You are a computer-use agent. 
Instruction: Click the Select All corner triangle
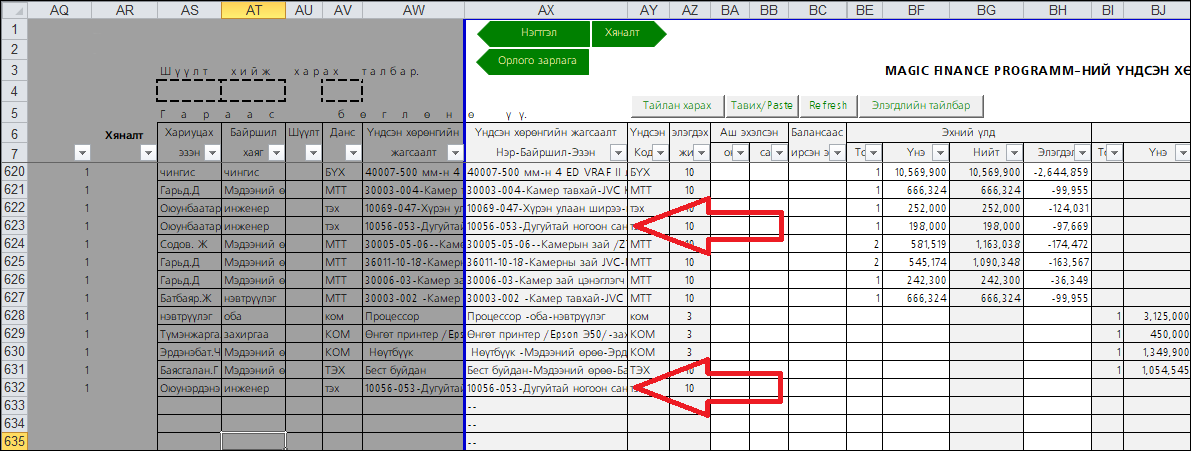[x=14, y=10]
